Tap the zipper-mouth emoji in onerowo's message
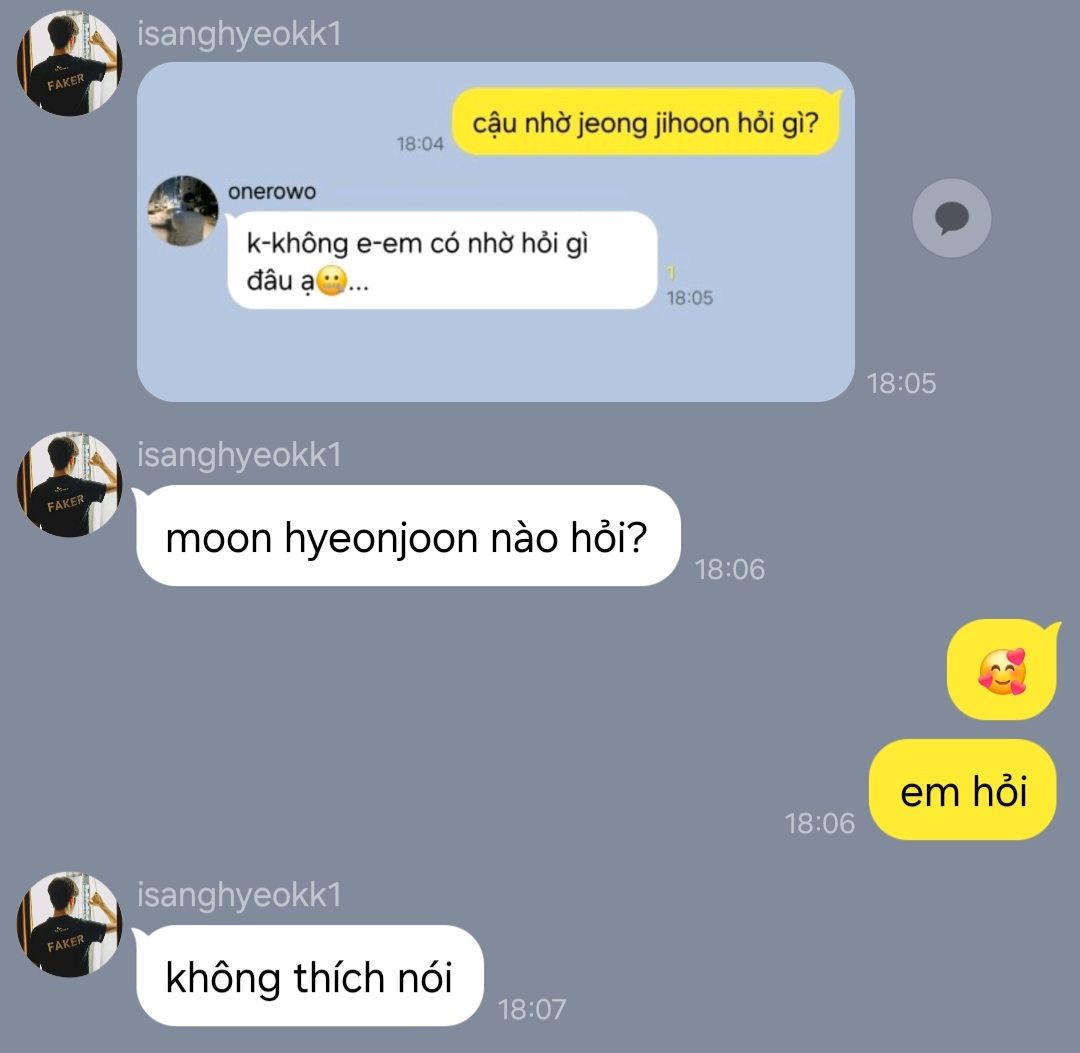The width and height of the screenshot is (1080, 1053). click(331, 281)
